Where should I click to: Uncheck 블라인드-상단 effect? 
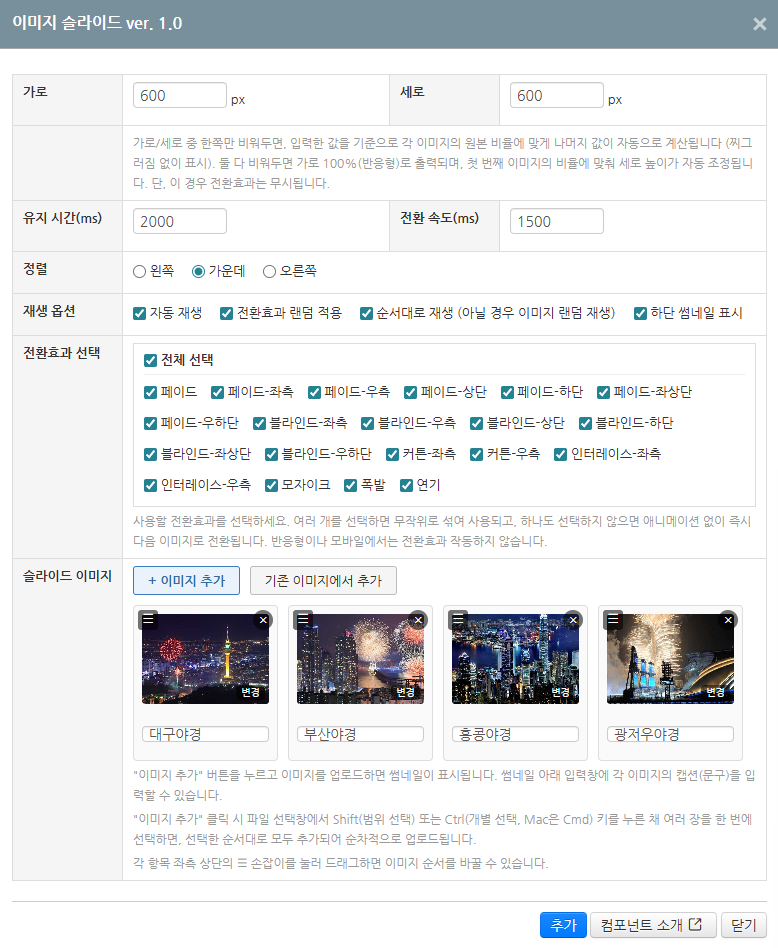point(476,423)
